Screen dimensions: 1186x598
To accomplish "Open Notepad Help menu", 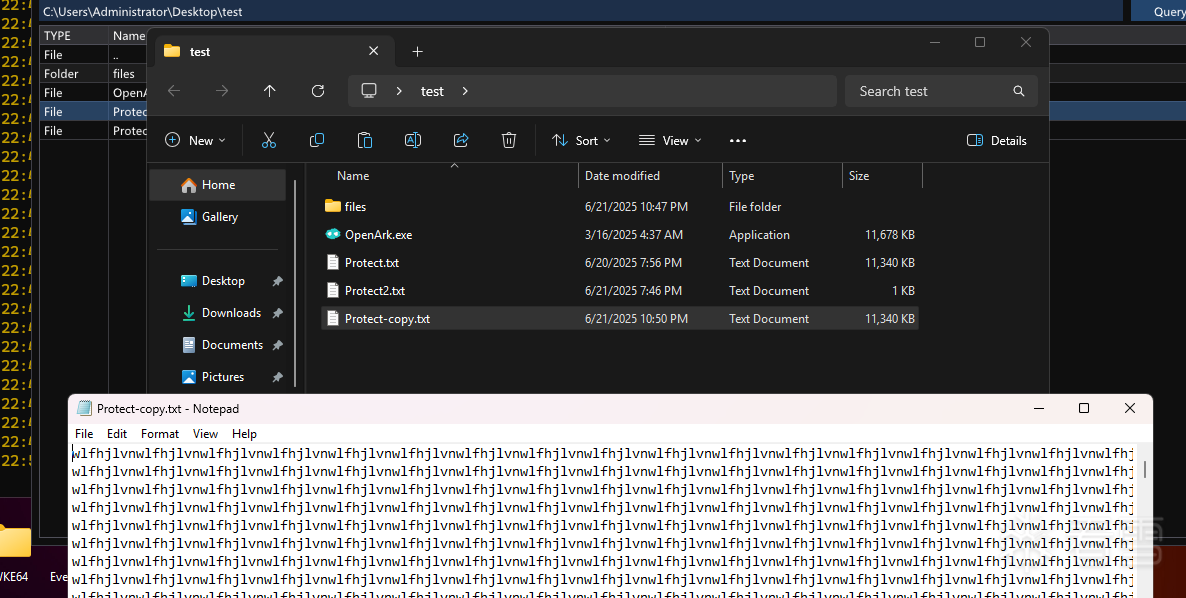I will tap(244, 434).
